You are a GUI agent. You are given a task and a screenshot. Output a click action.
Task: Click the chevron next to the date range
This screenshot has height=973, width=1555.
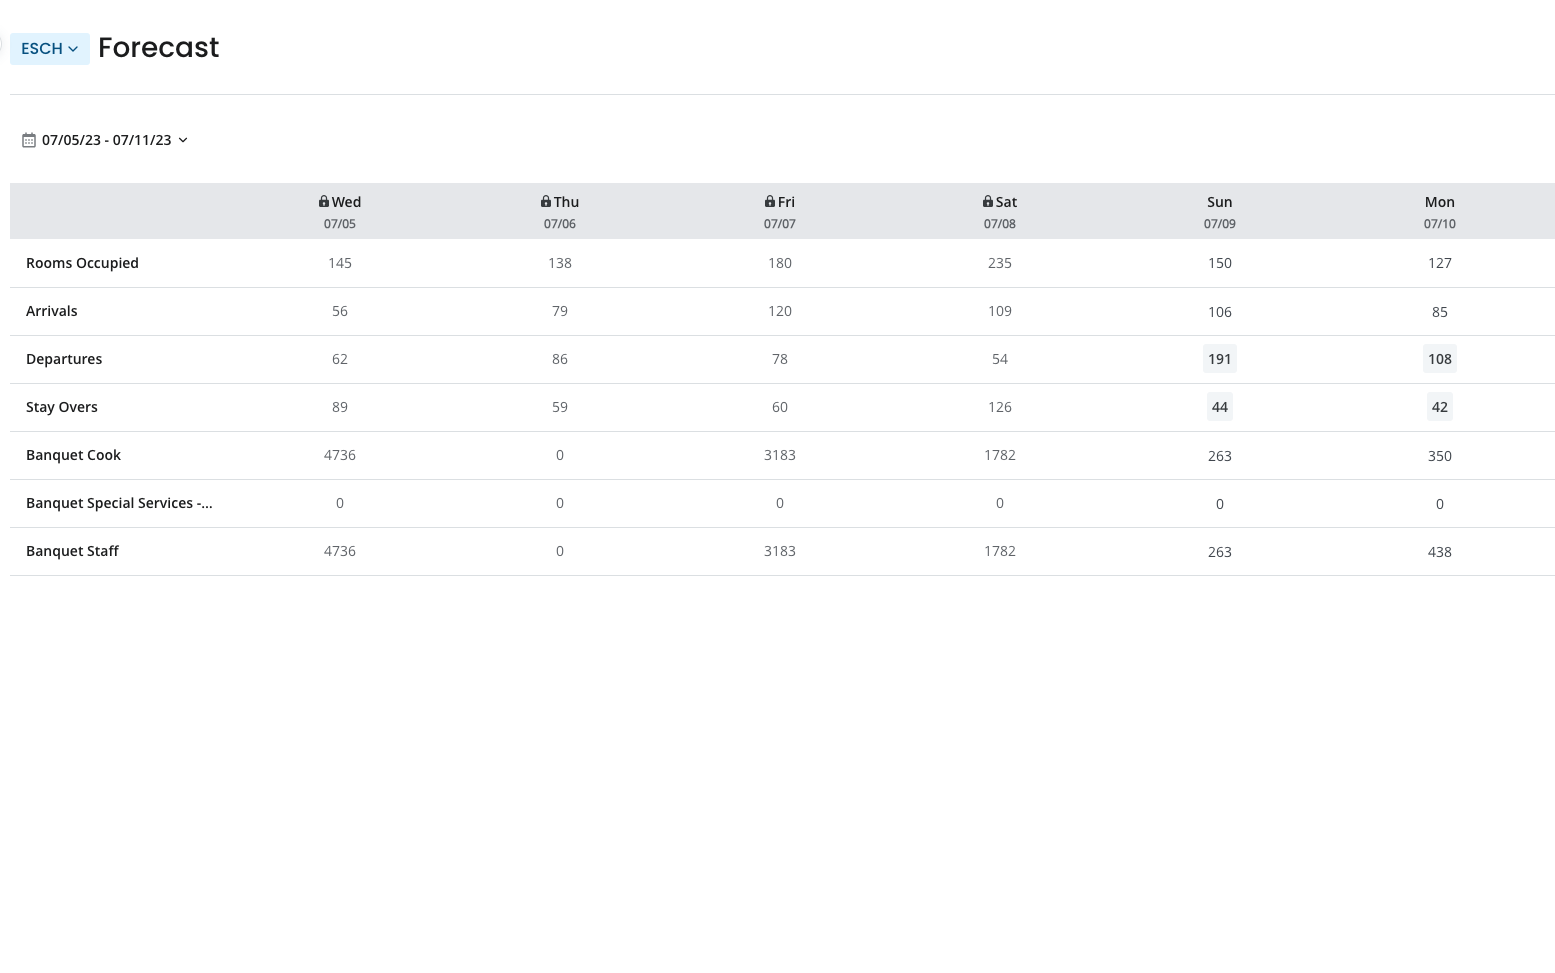(183, 140)
